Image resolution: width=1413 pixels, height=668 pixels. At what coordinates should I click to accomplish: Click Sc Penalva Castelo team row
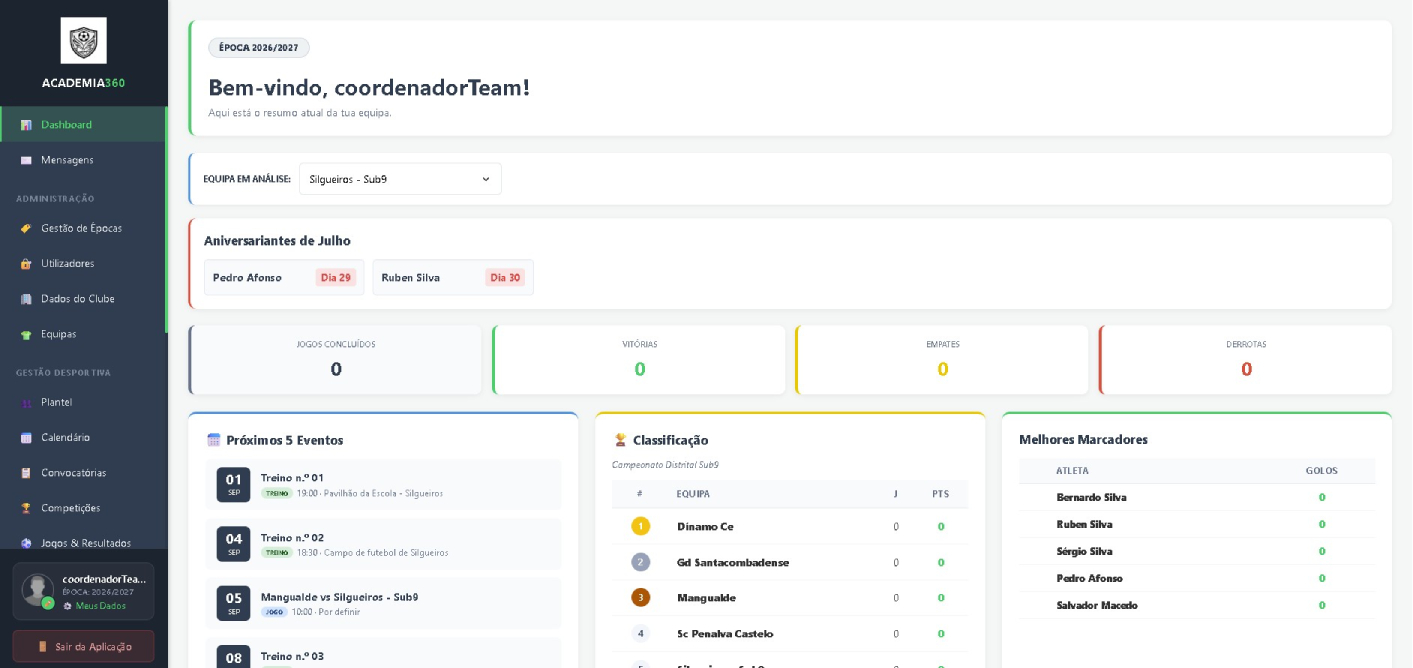coord(790,633)
